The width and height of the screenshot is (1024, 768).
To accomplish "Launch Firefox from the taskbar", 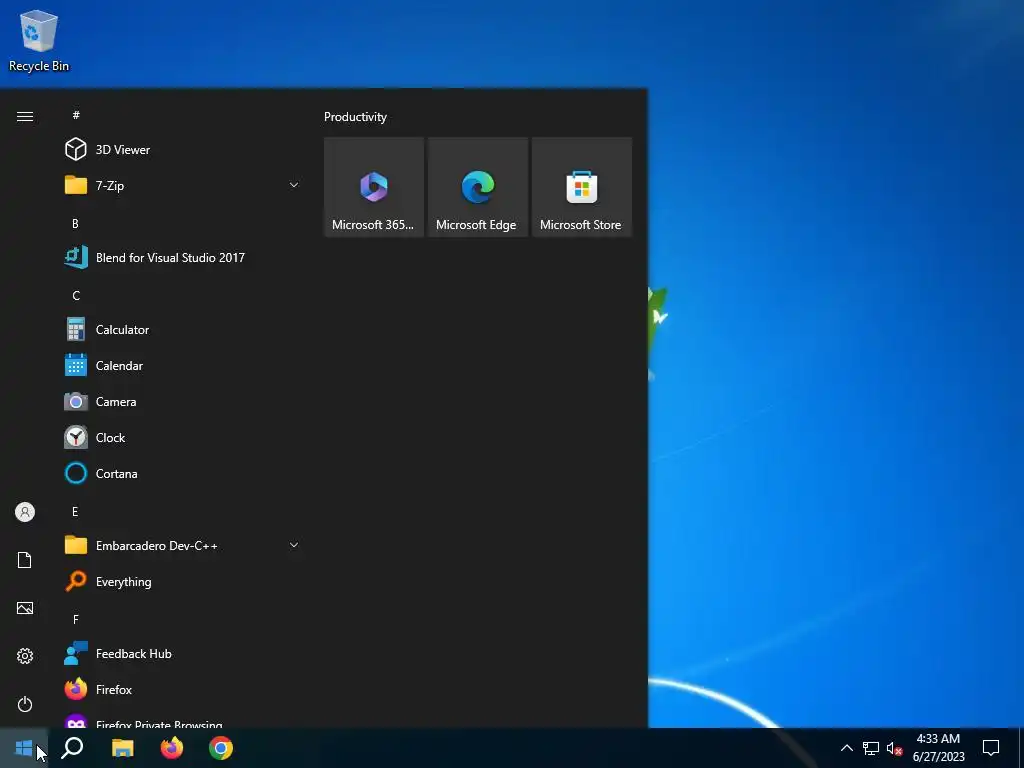I will 172,748.
